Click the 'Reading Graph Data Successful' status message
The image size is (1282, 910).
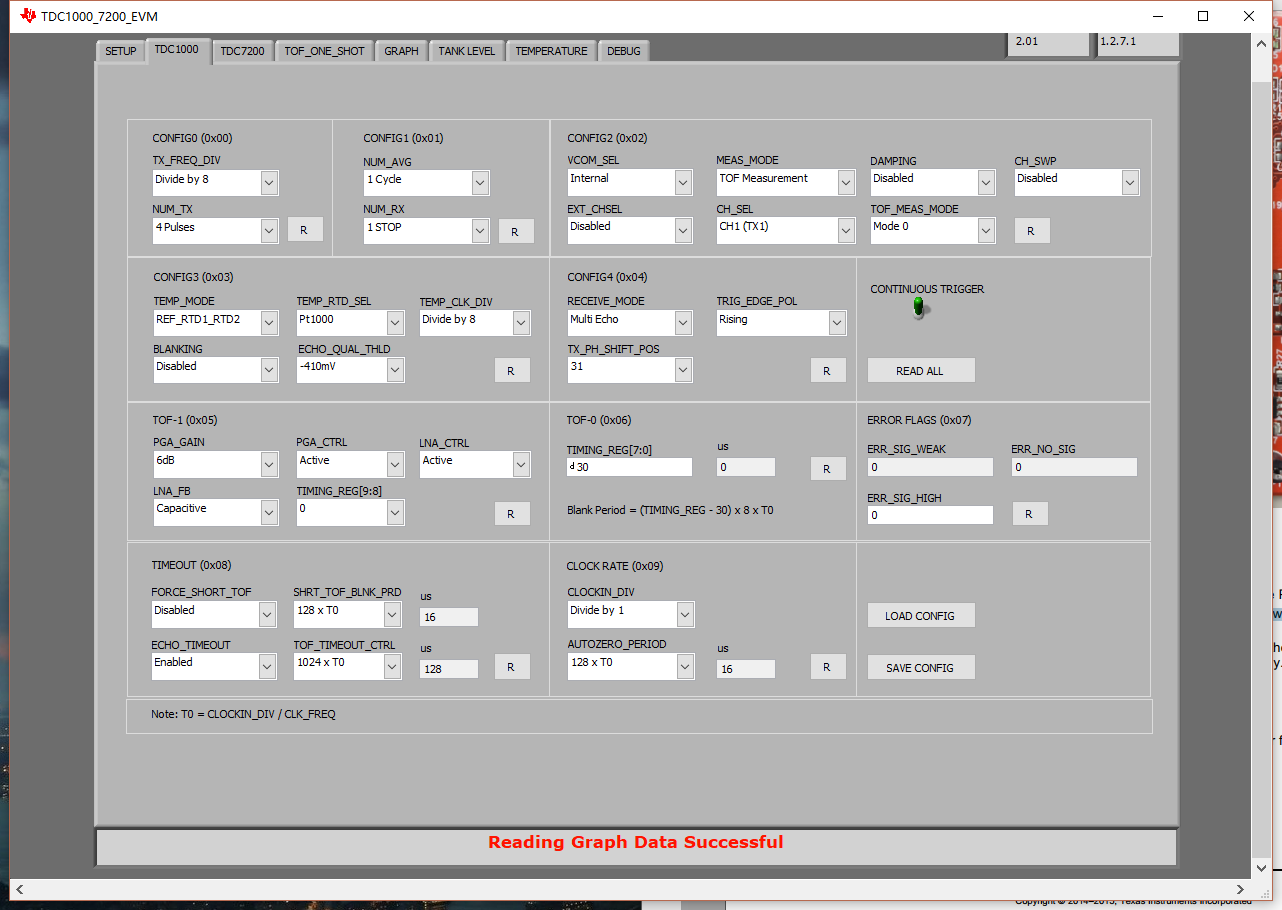(636, 842)
